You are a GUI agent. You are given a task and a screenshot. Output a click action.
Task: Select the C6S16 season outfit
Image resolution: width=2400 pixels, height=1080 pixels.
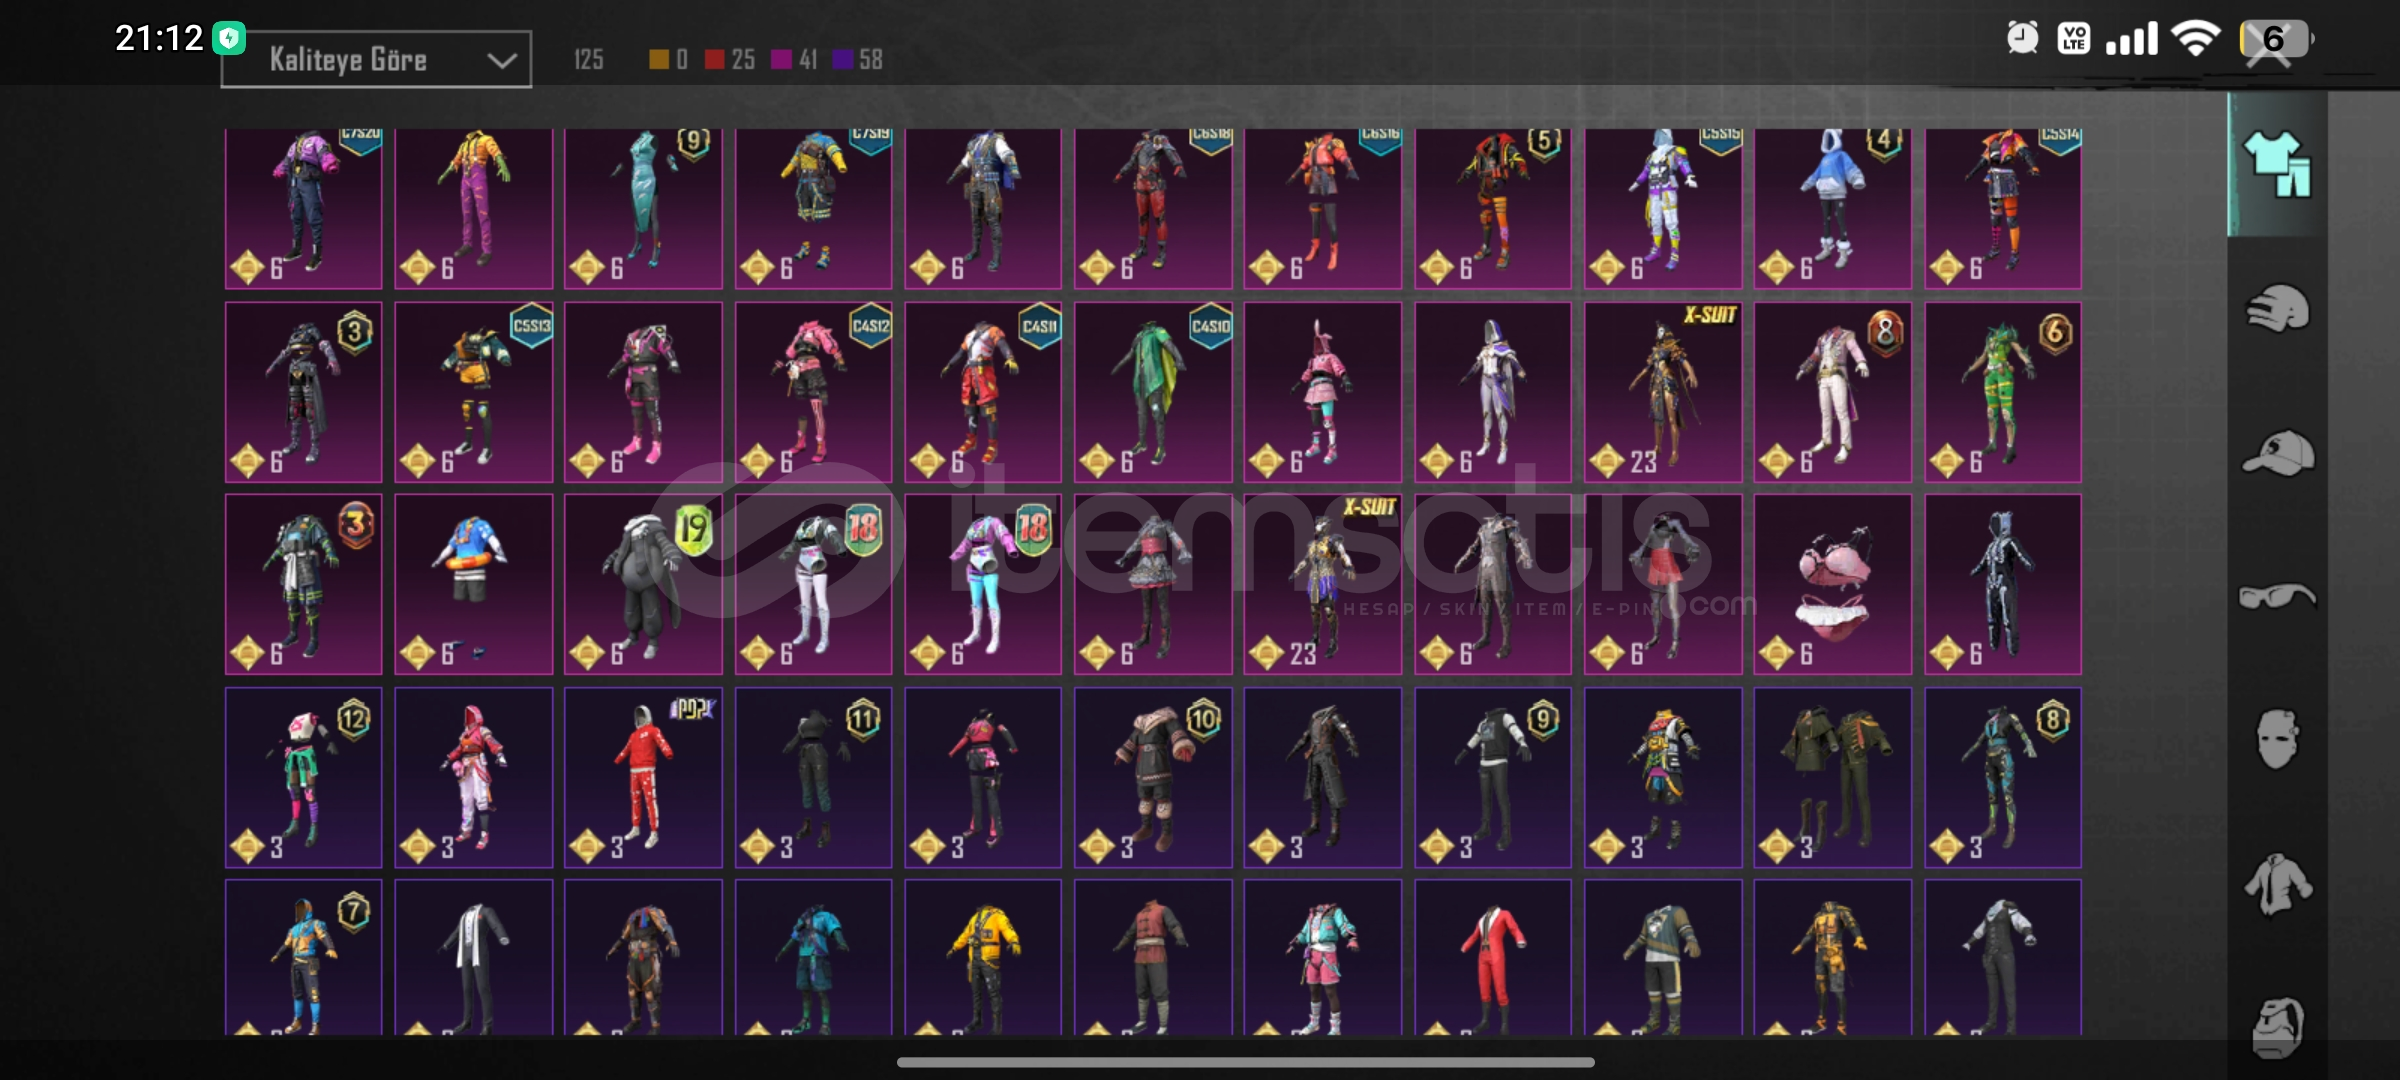(1322, 208)
